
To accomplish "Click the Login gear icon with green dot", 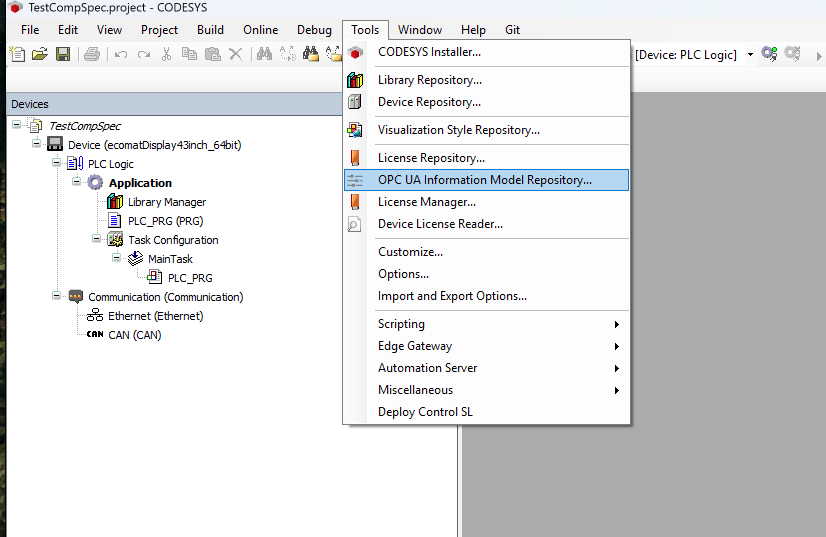I will click(769, 54).
